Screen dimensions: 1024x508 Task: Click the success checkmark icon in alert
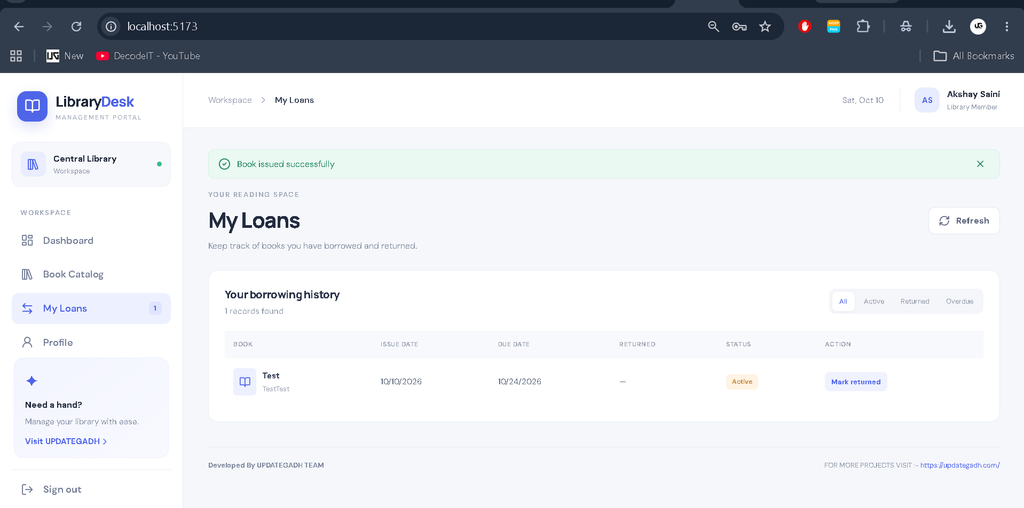224,164
